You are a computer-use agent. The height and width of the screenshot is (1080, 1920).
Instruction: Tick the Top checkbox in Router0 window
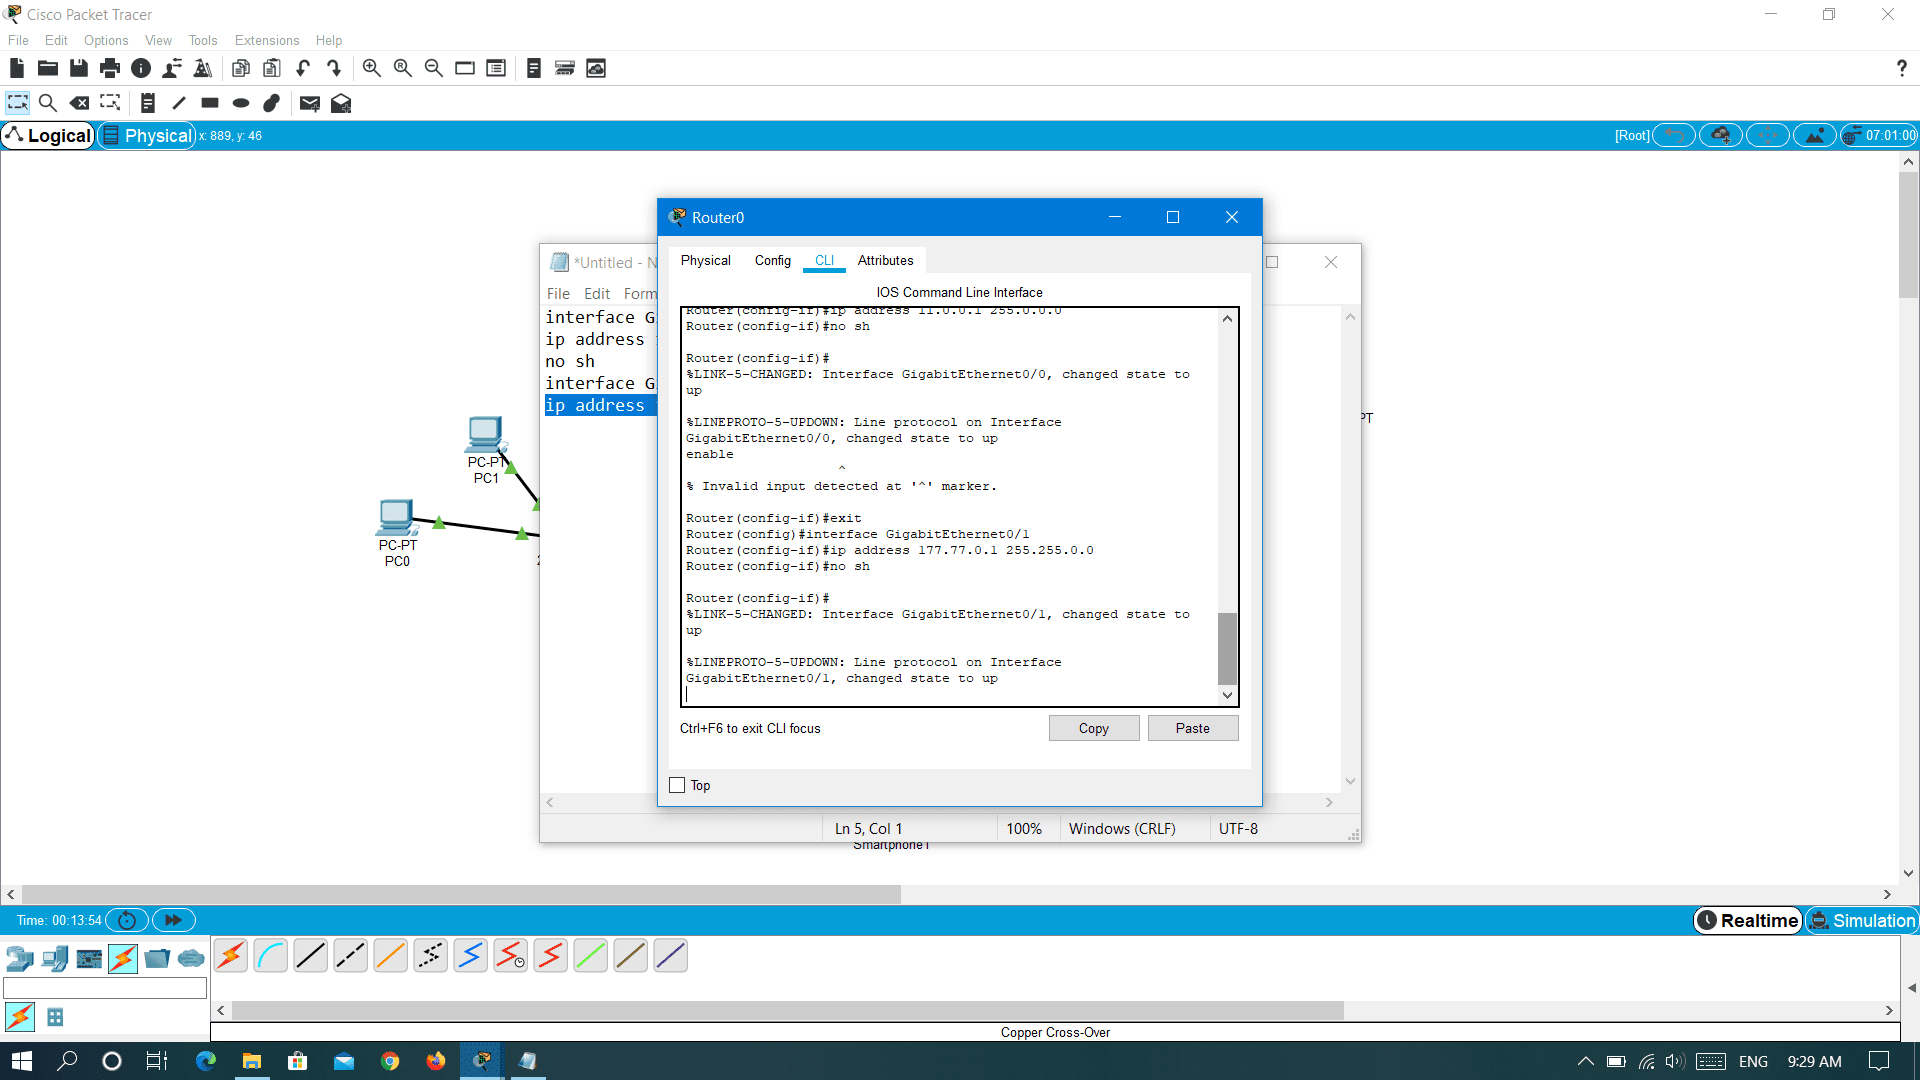677,785
